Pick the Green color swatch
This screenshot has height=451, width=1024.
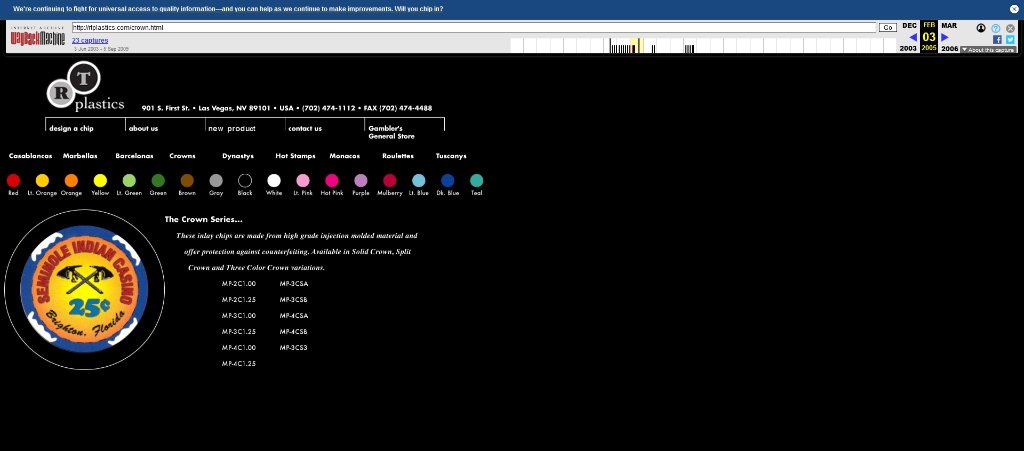(158, 181)
